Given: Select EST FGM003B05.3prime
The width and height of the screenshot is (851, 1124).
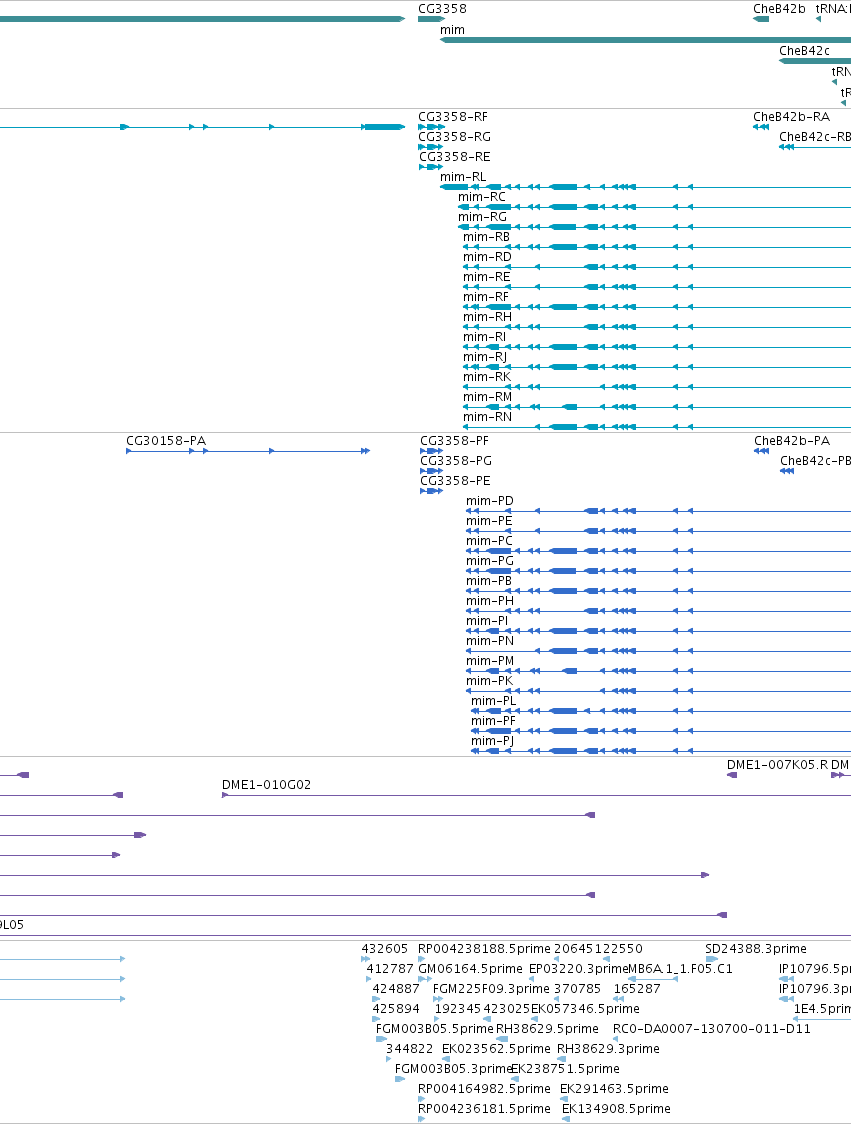Looking at the screenshot, I should [x=454, y=1069].
